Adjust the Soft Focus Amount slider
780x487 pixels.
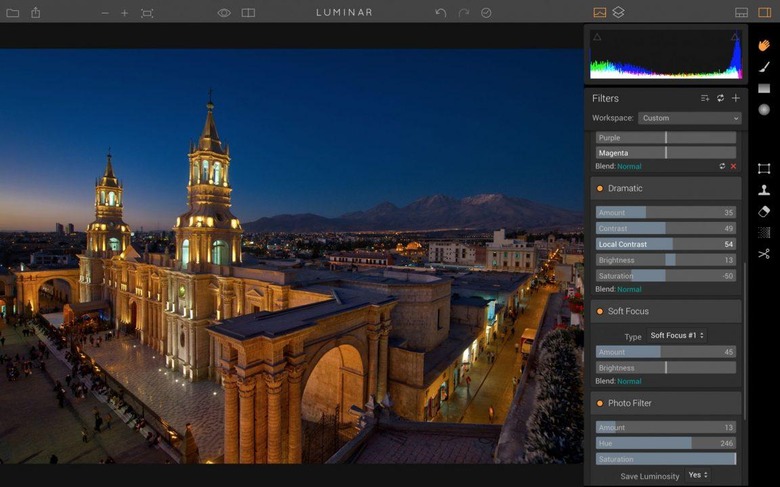pyautogui.click(x=666, y=352)
